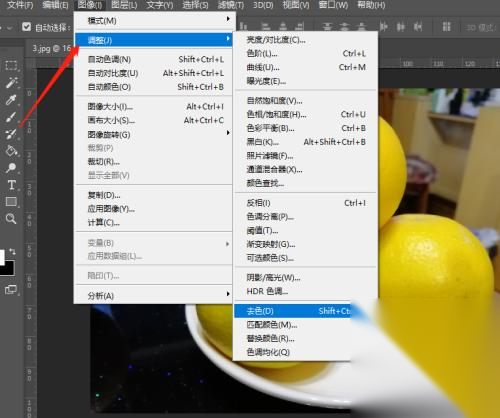Image resolution: width=500 pixels, height=418 pixels.
Task: Open the 文字(Y) menu
Action: point(160,5)
